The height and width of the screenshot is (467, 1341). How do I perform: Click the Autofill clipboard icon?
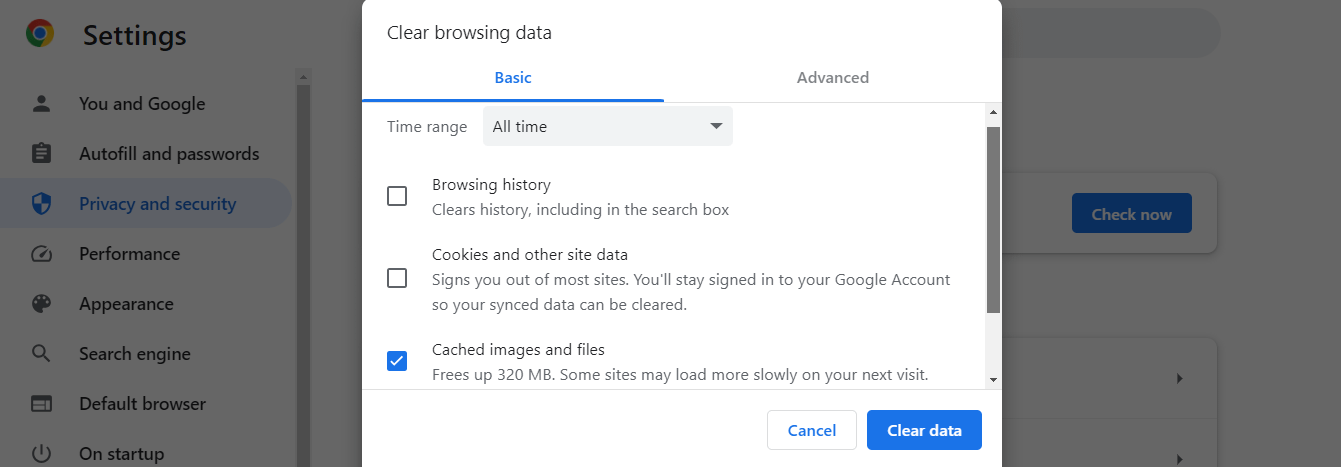[41, 154]
